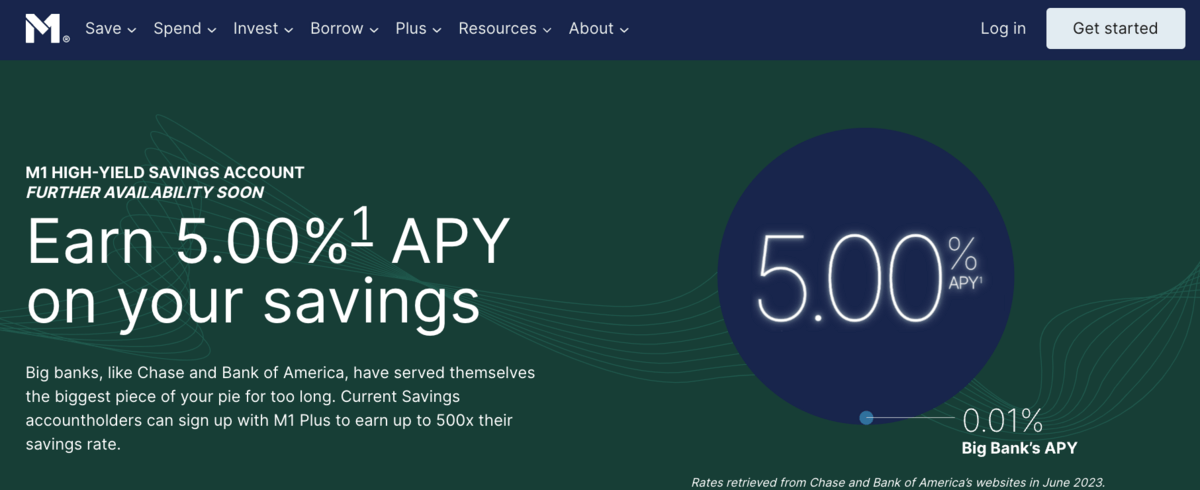
Task: Click the M1 logo icon
Action: tap(47, 29)
